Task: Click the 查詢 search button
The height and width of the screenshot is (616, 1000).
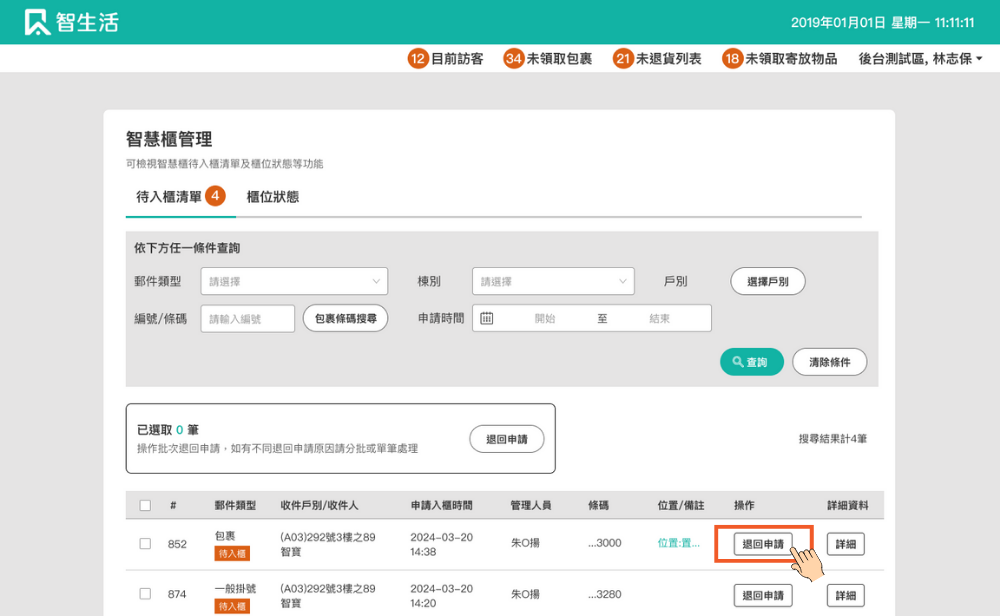Action: [751, 362]
